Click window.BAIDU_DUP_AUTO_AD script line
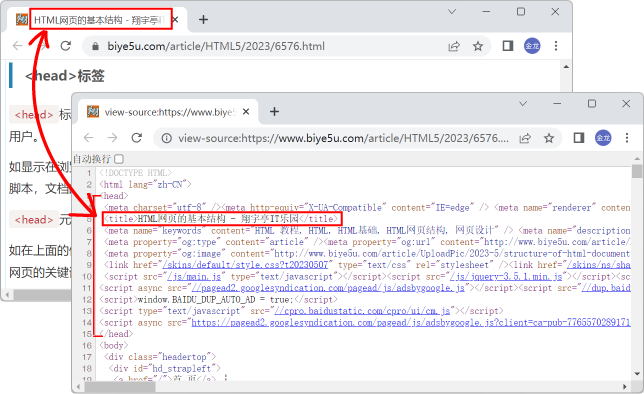 coord(218,300)
